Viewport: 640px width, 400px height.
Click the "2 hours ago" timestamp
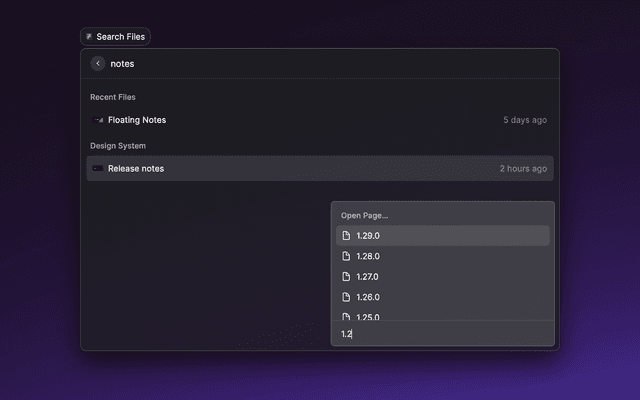tap(523, 168)
